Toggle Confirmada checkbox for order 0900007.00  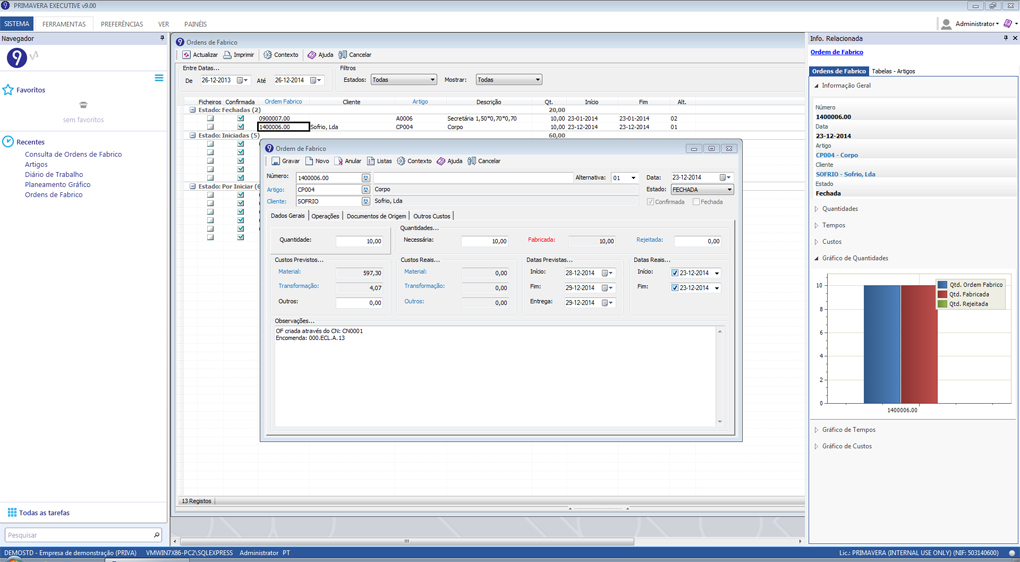click(x=241, y=119)
